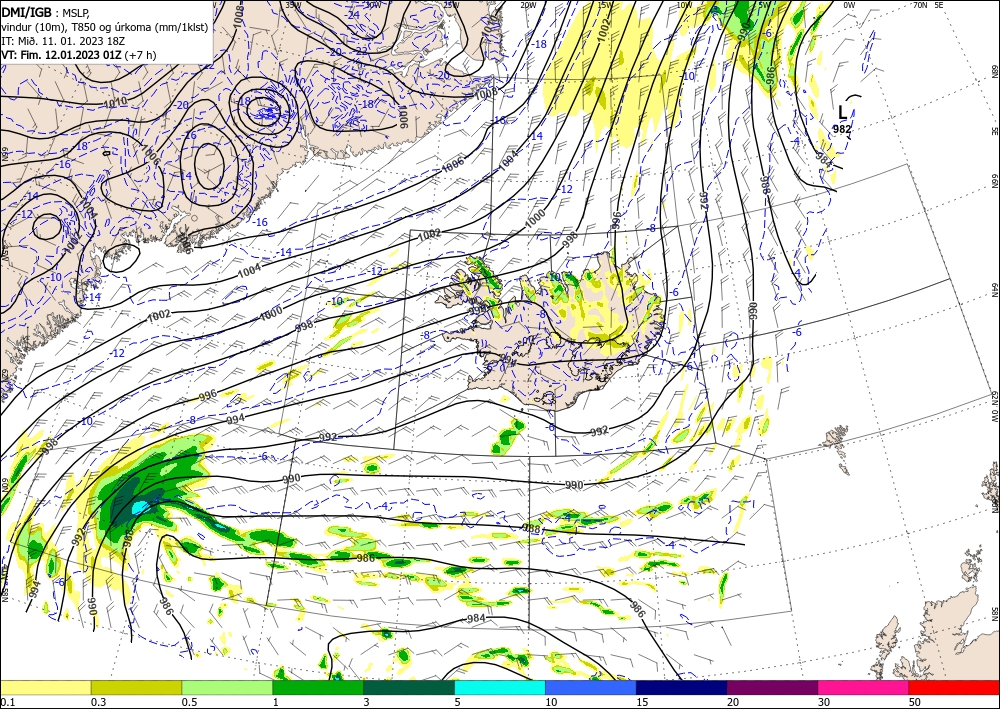Click the legend value '0.1'

point(7,702)
